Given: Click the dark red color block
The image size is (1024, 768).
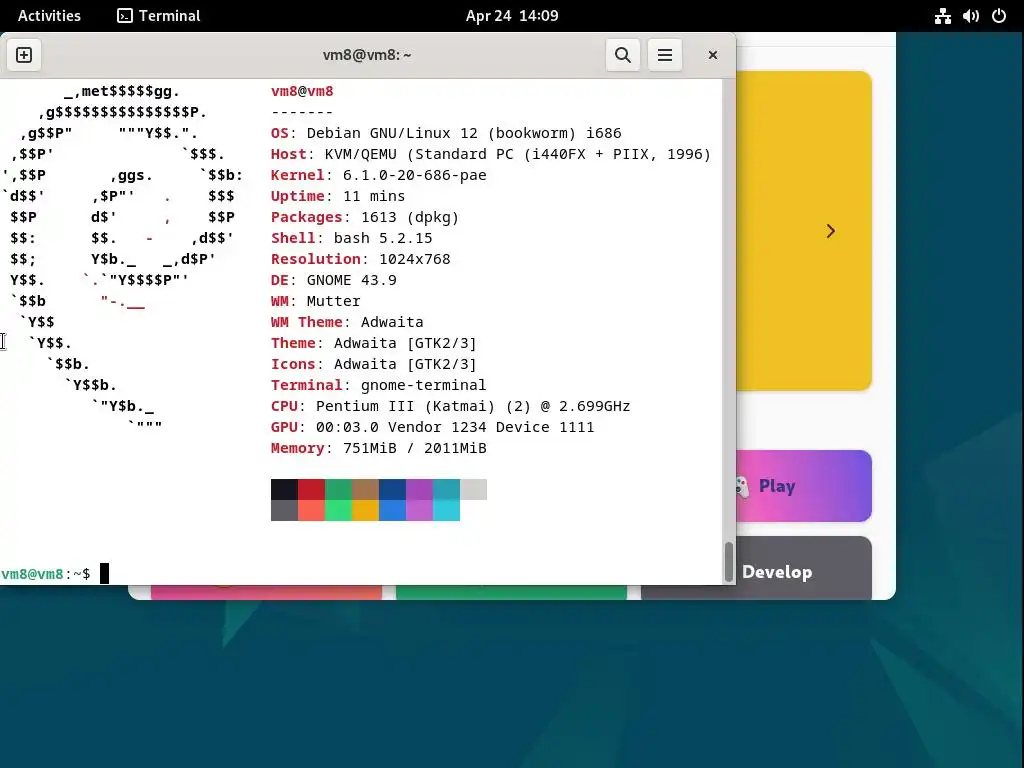Looking at the screenshot, I should click(312, 489).
